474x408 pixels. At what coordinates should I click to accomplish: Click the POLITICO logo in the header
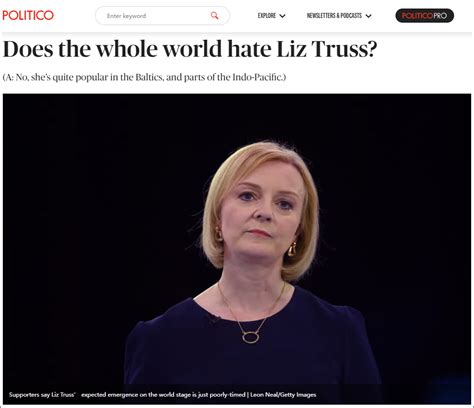tap(28, 15)
